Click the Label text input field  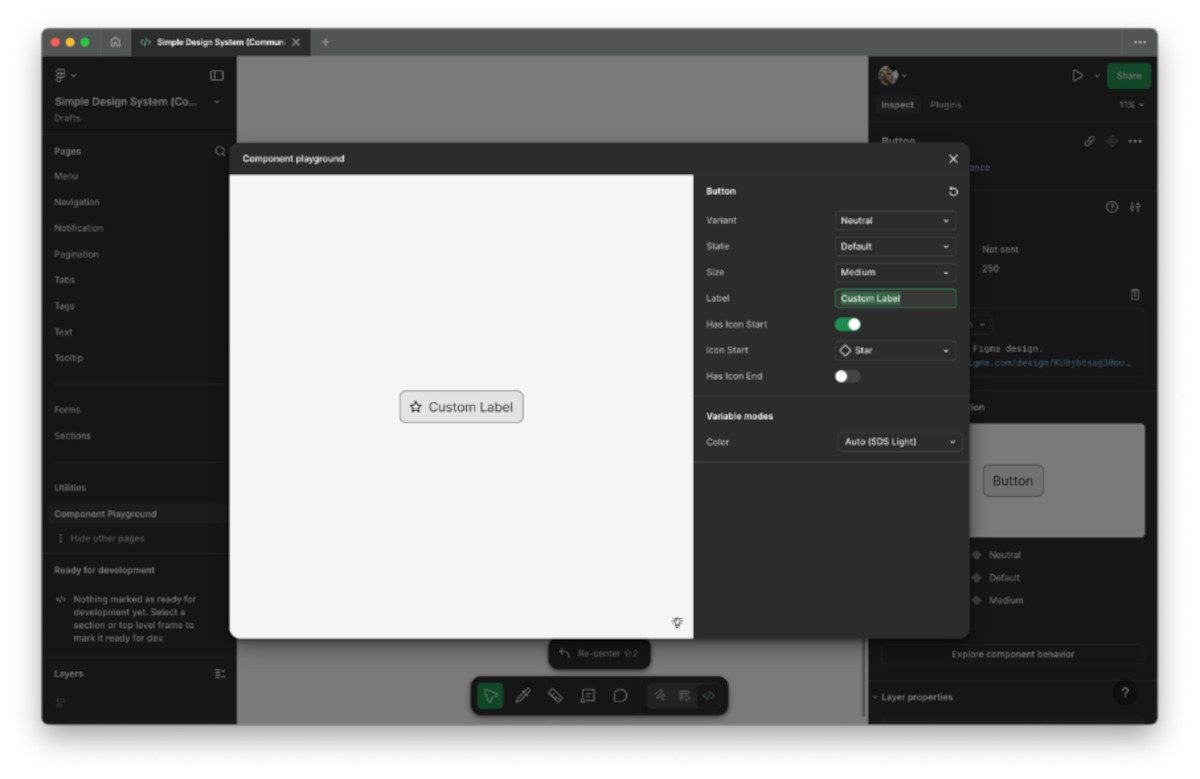click(x=895, y=298)
